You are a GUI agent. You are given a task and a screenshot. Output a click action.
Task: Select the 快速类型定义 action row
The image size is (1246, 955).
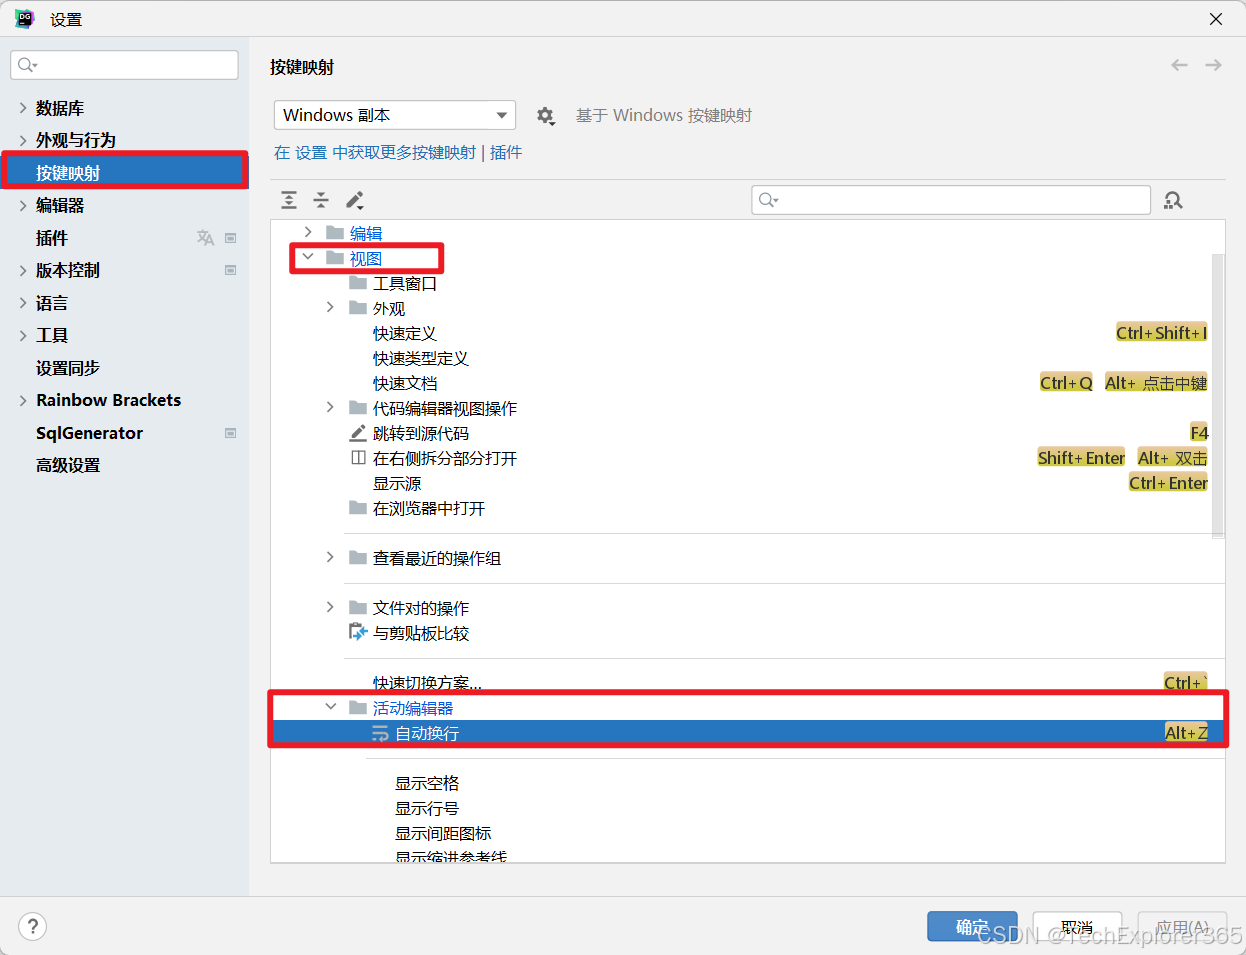[x=747, y=358]
